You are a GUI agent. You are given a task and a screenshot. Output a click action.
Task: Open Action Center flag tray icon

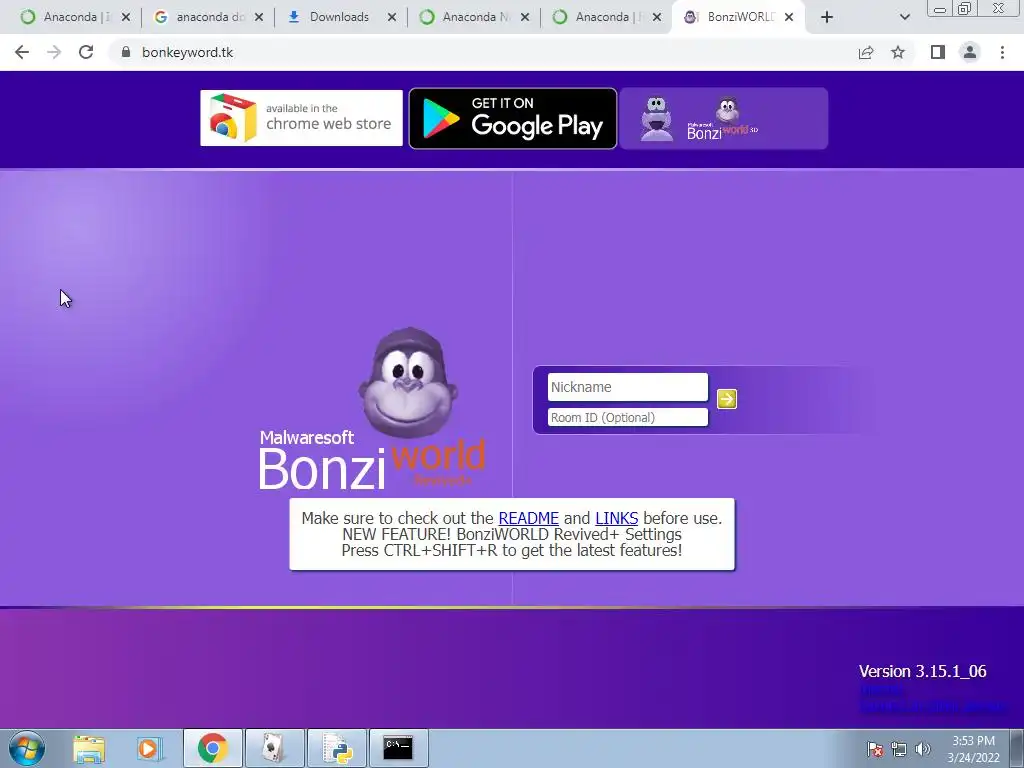875,749
